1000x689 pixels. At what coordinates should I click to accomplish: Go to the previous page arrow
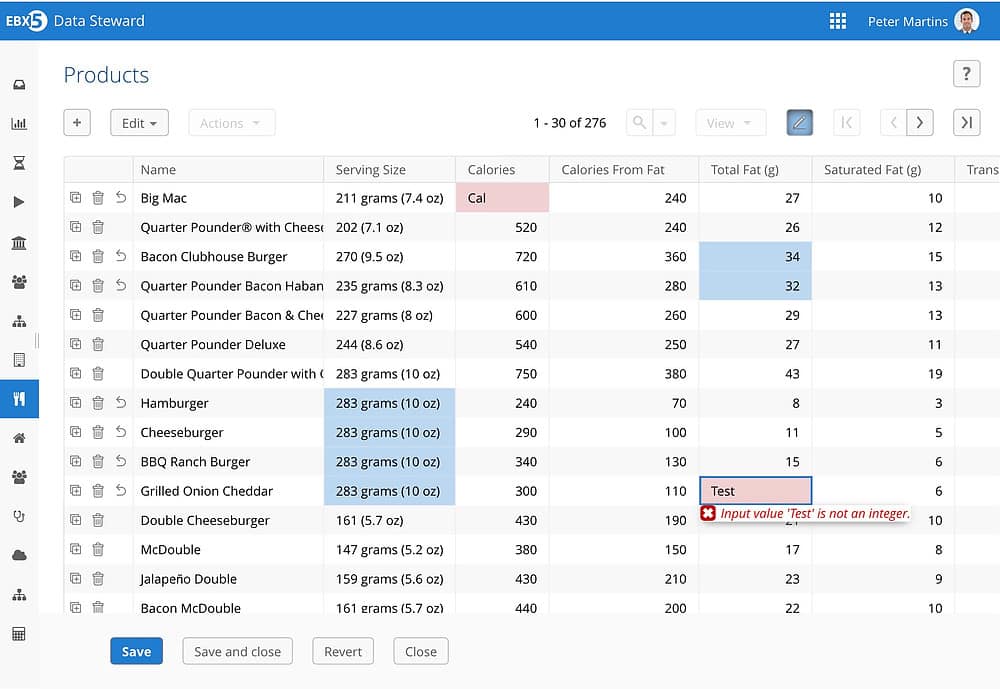click(893, 122)
